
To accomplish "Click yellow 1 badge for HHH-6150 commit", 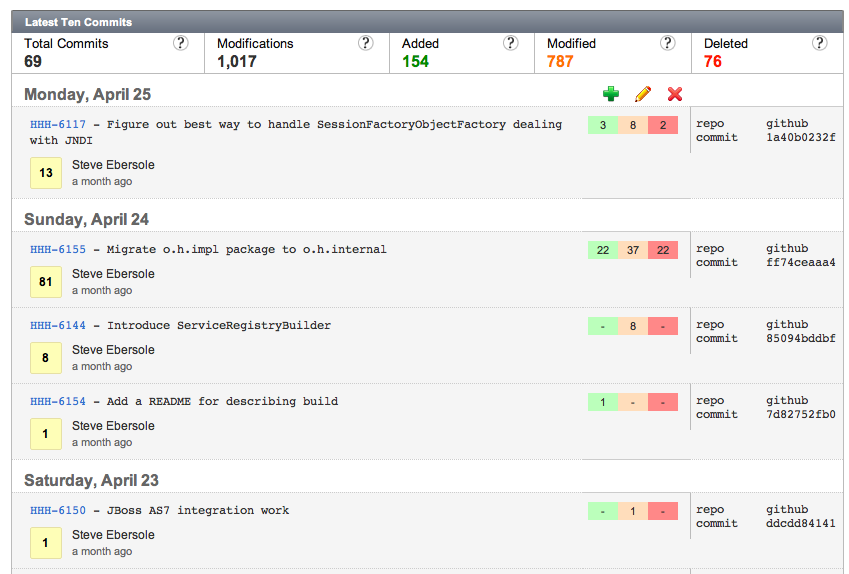I will pos(45,543).
